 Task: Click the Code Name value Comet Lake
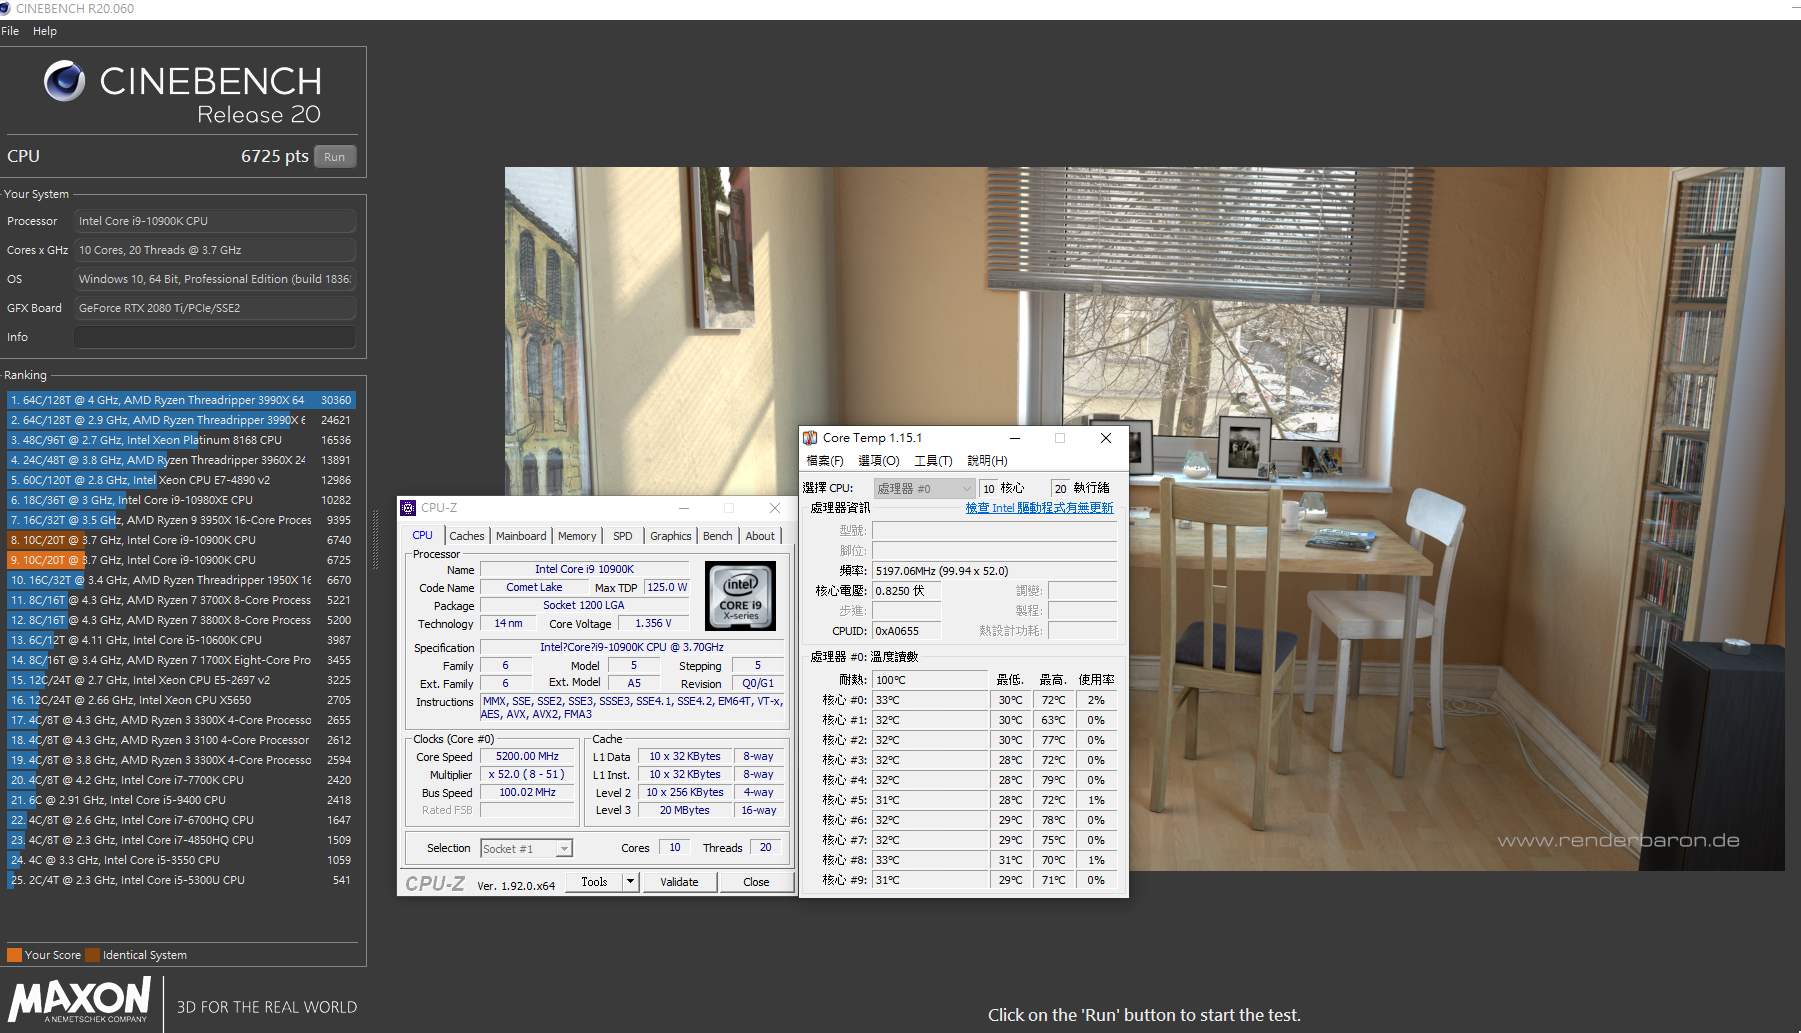(534, 587)
